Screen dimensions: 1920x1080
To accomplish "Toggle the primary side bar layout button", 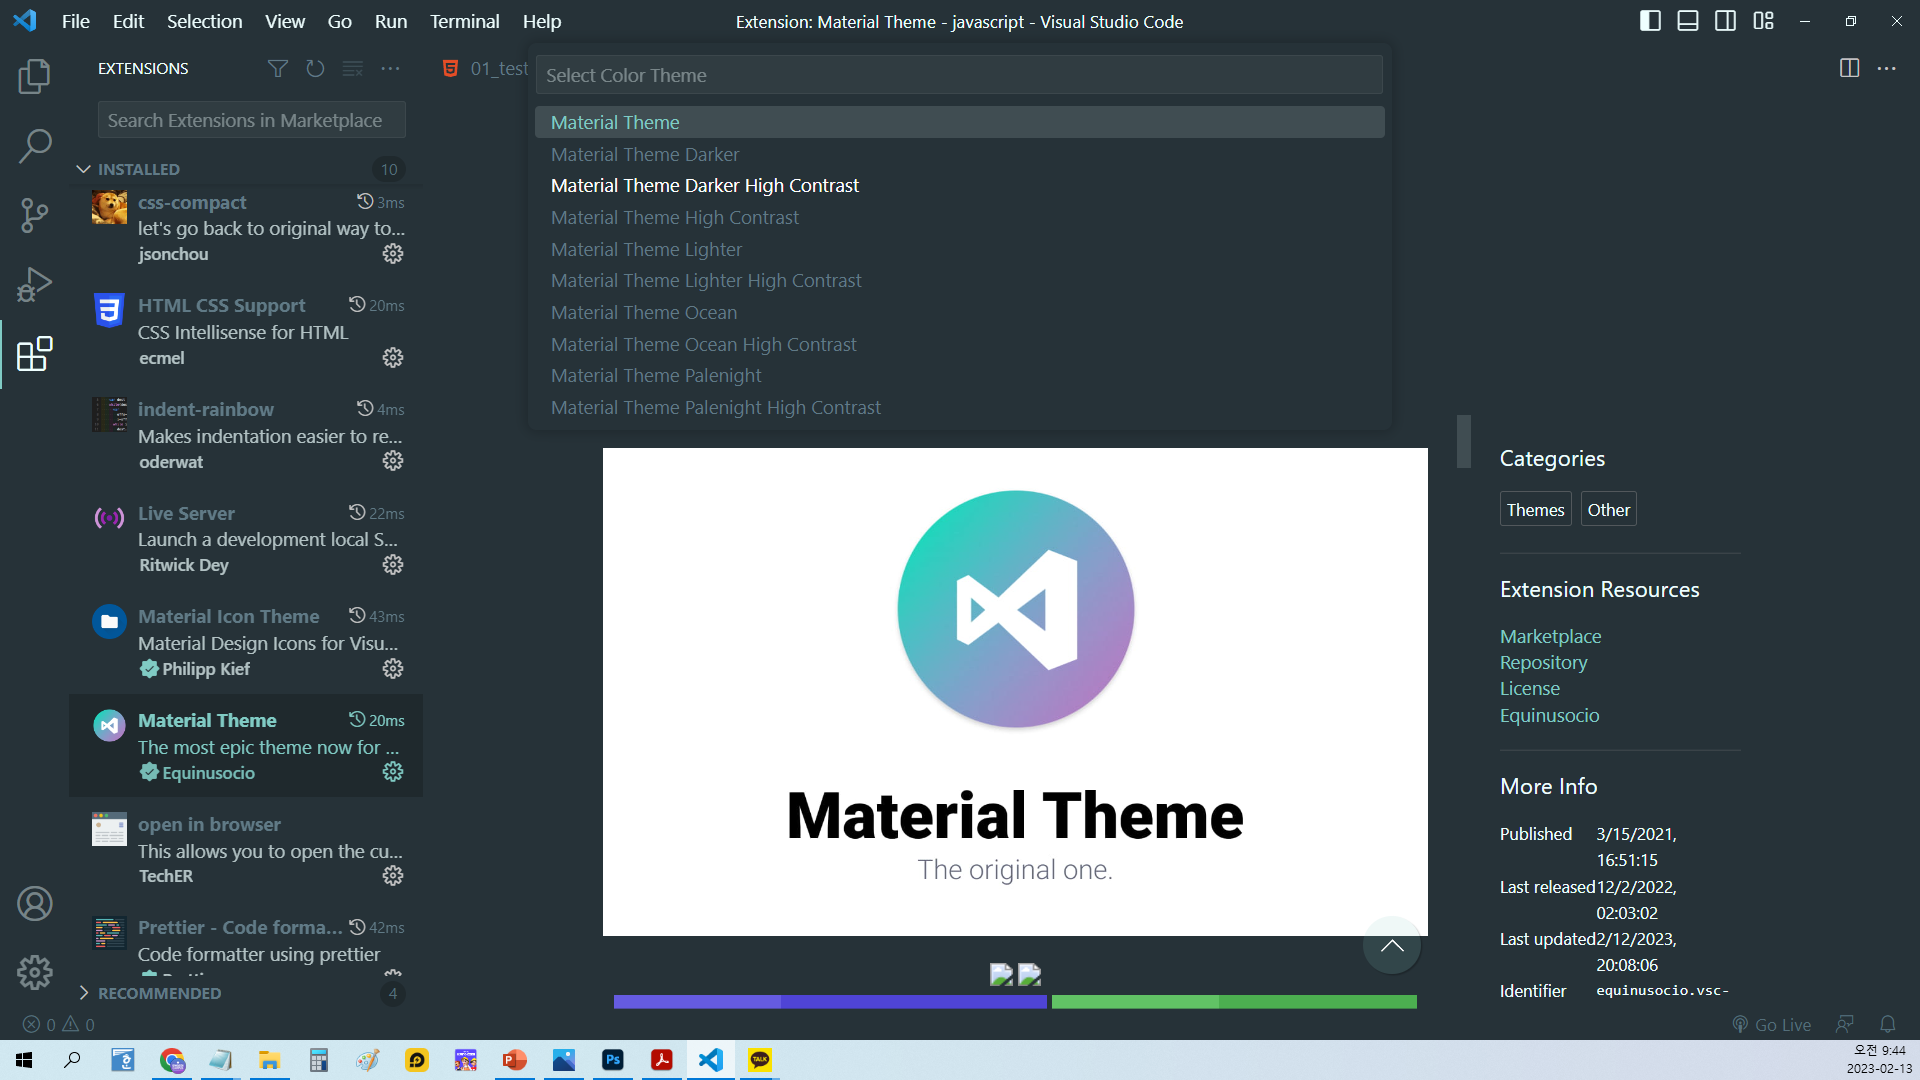I will point(1650,21).
